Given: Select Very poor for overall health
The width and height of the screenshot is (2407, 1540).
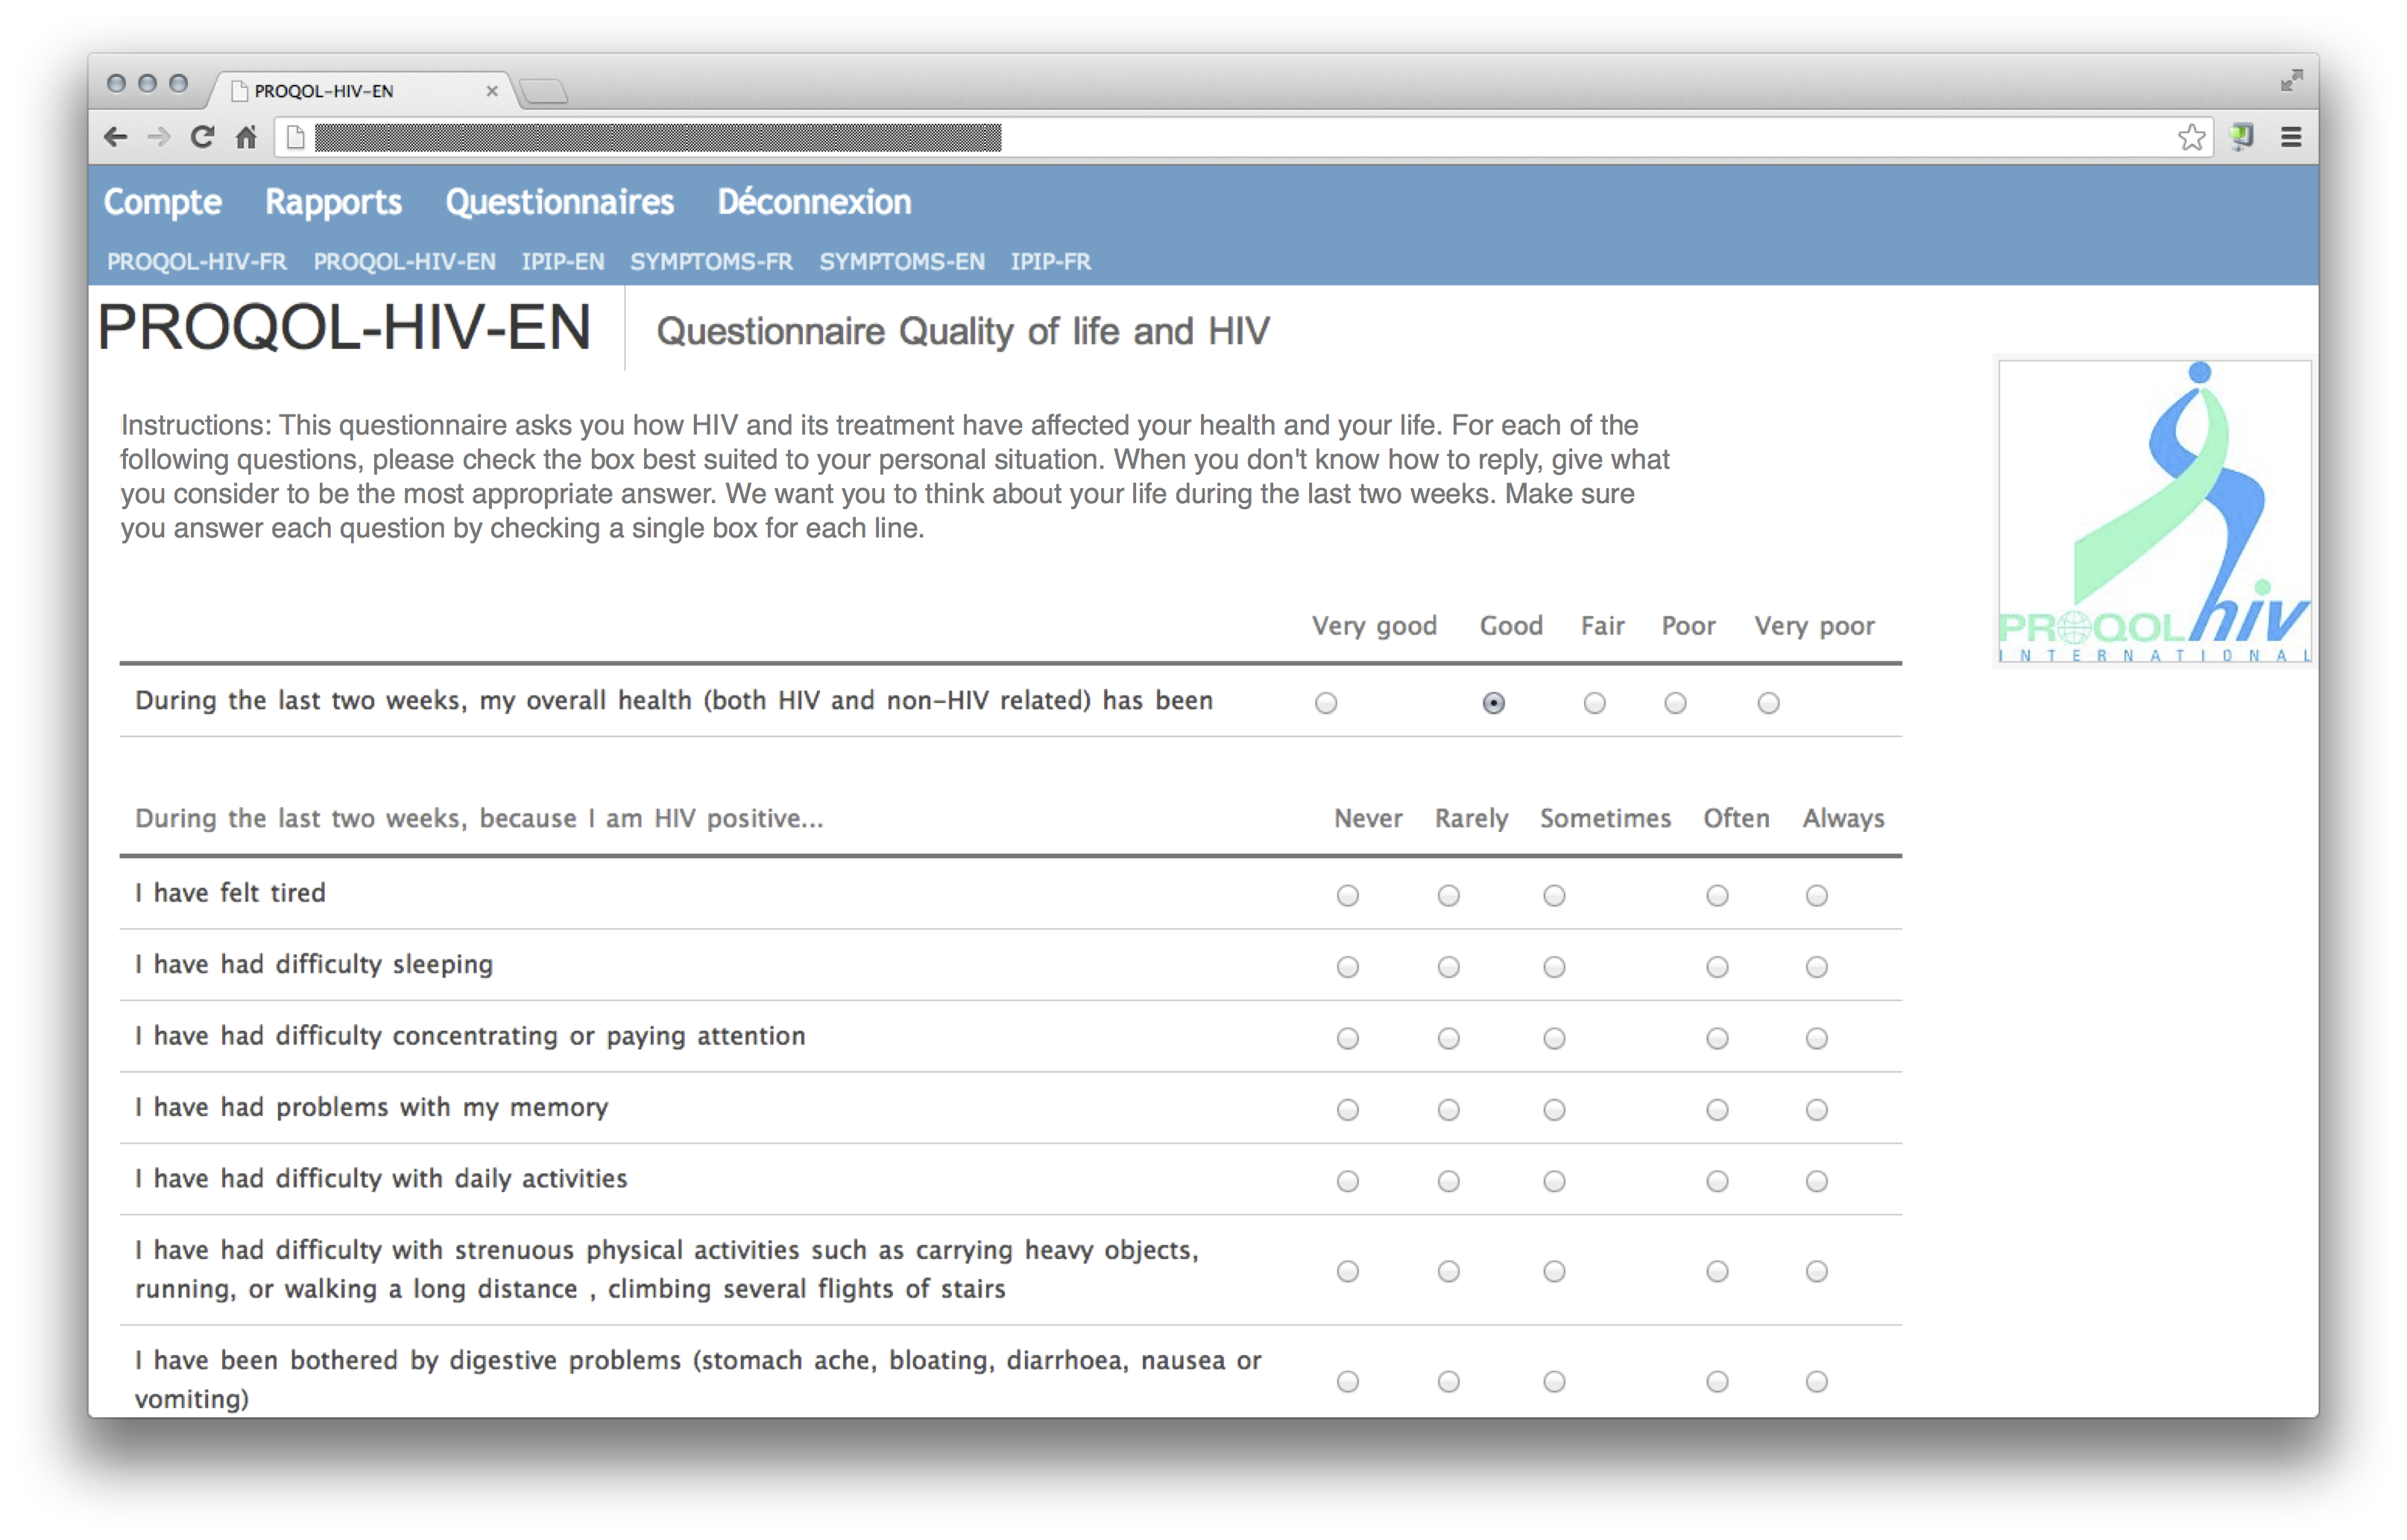Looking at the screenshot, I should click(1768, 703).
